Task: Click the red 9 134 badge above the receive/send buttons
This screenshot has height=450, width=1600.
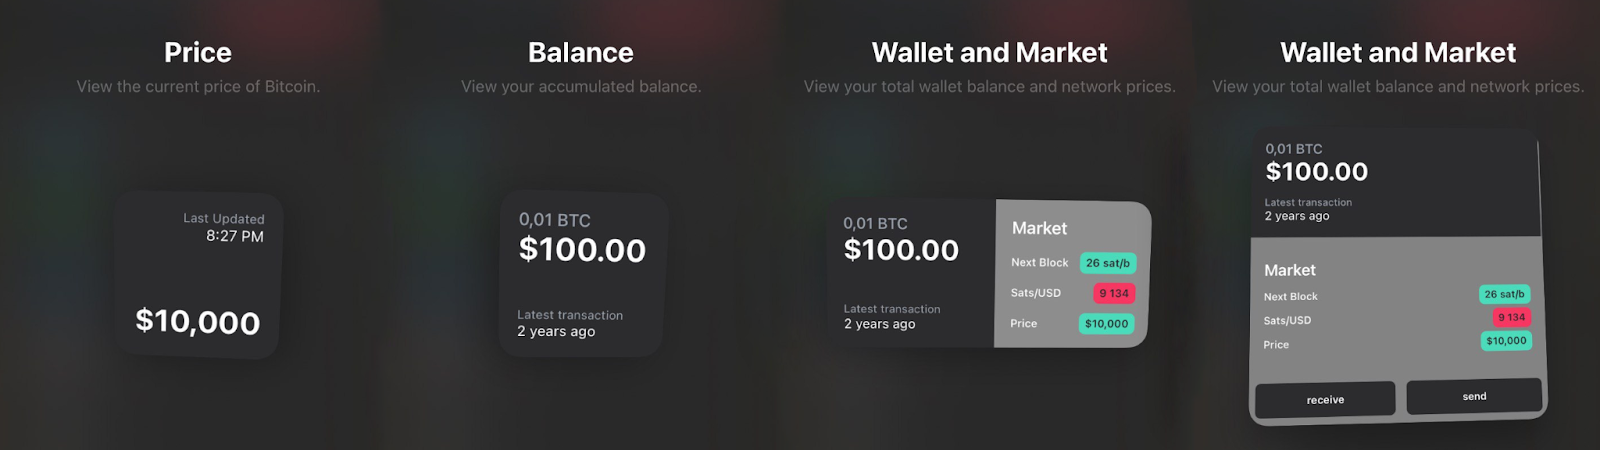Action: (x=1511, y=317)
